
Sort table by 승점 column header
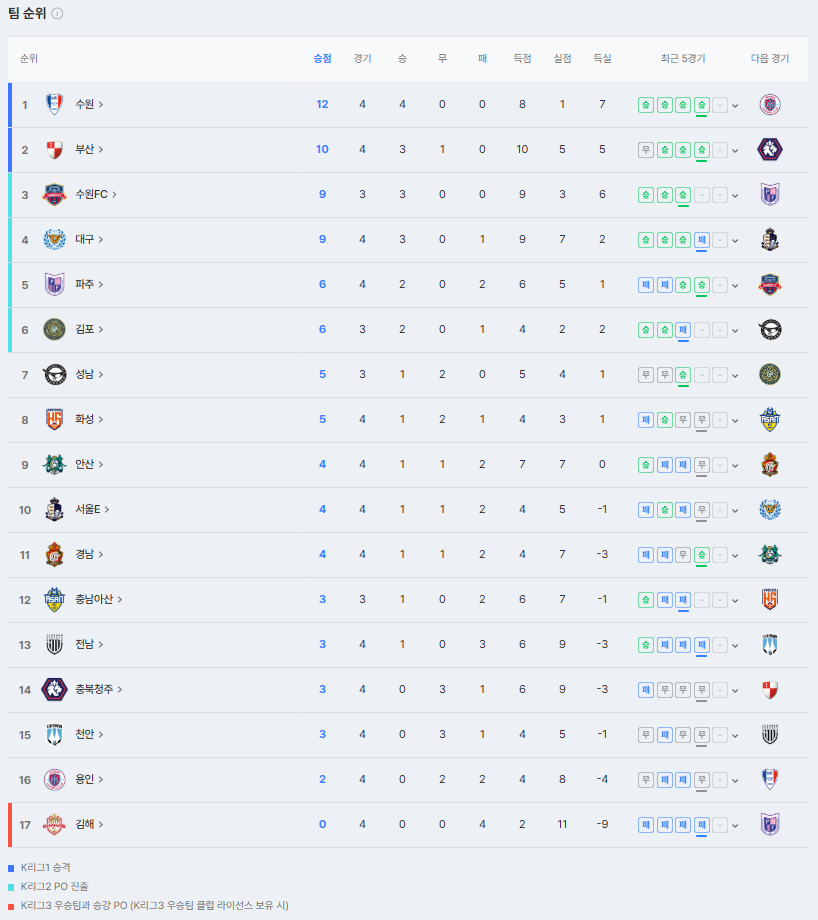(x=322, y=59)
